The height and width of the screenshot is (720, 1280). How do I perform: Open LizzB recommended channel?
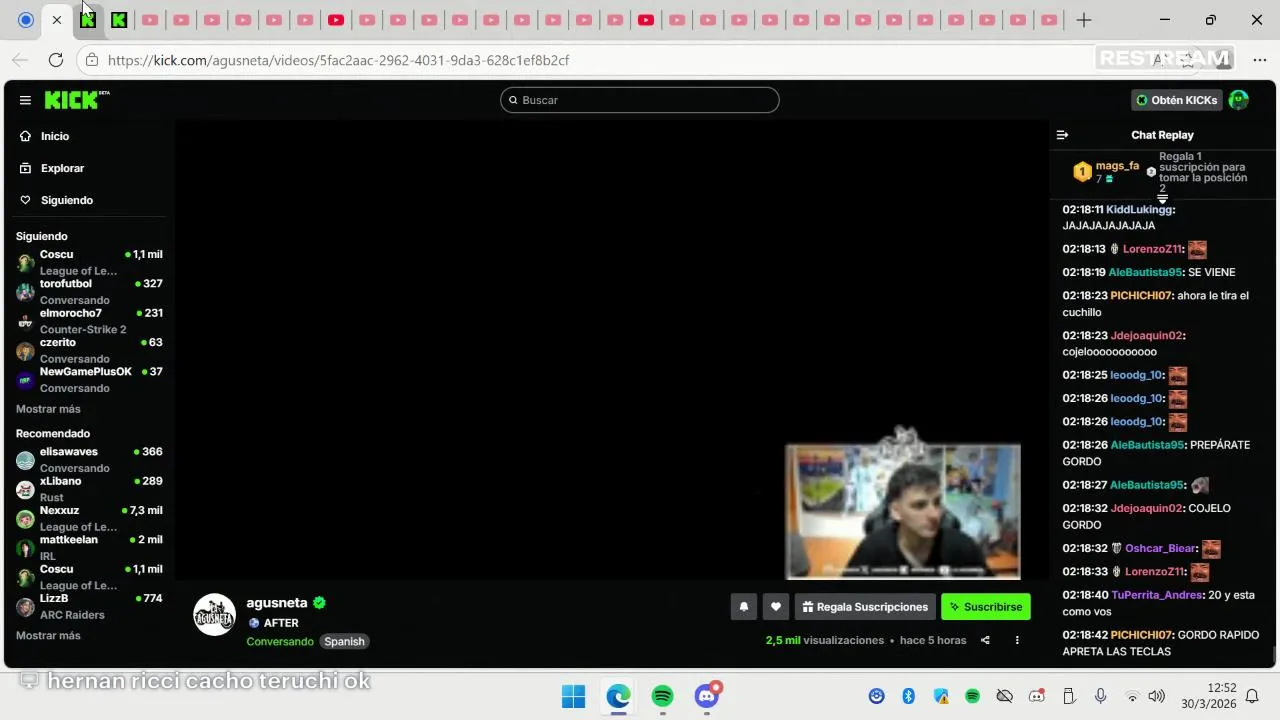coord(88,606)
